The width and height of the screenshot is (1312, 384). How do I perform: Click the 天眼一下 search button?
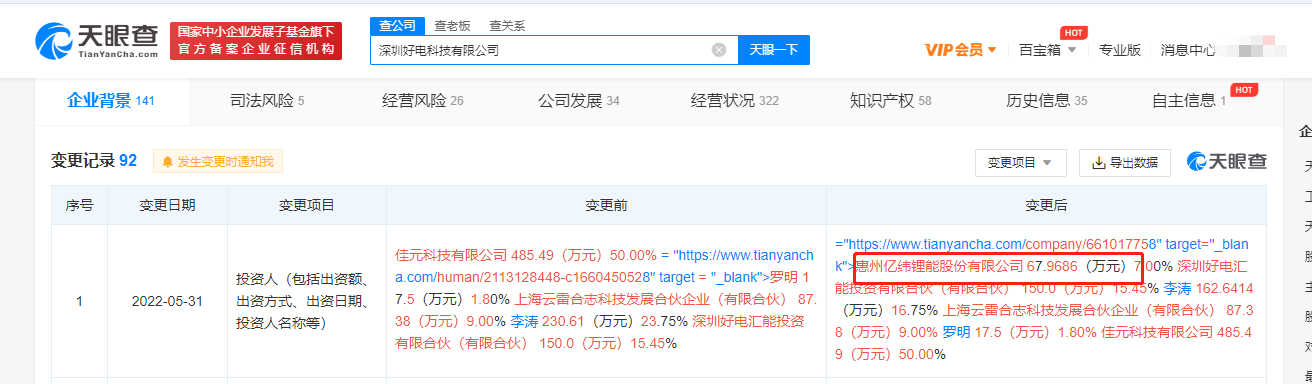[773, 50]
